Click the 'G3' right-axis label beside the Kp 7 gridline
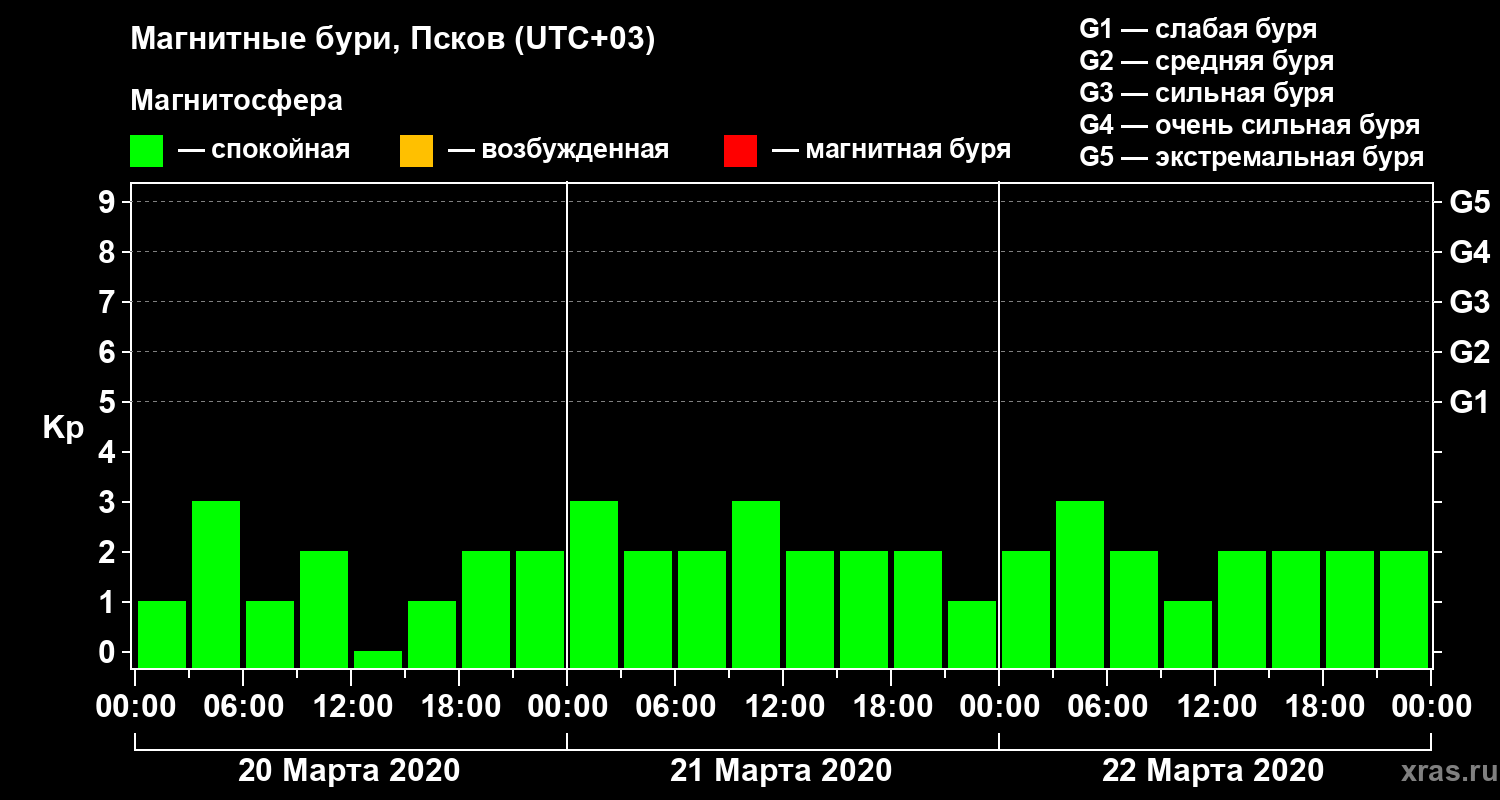1500x800 pixels. [1470, 302]
